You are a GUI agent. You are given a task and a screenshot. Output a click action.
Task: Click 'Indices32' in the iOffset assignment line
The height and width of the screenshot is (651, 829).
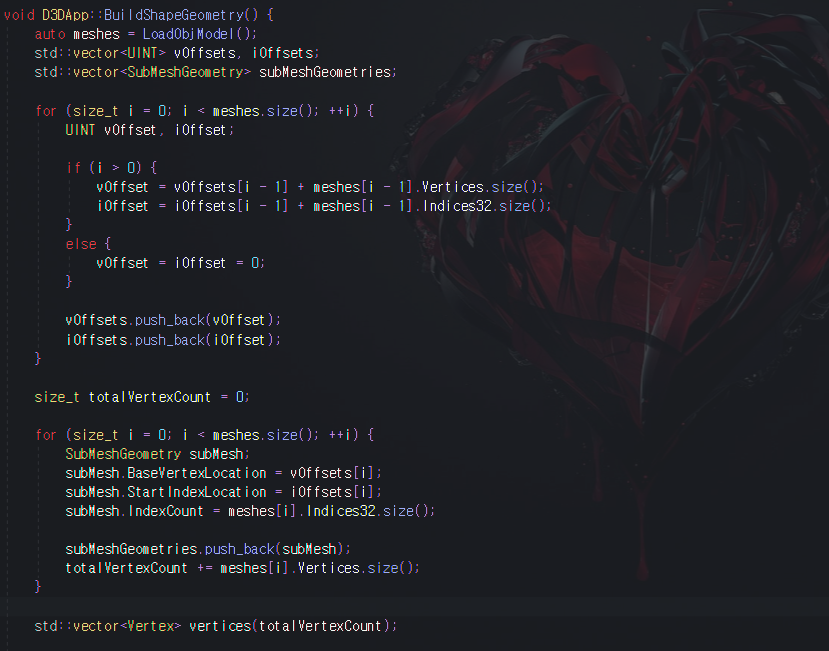click(457, 206)
